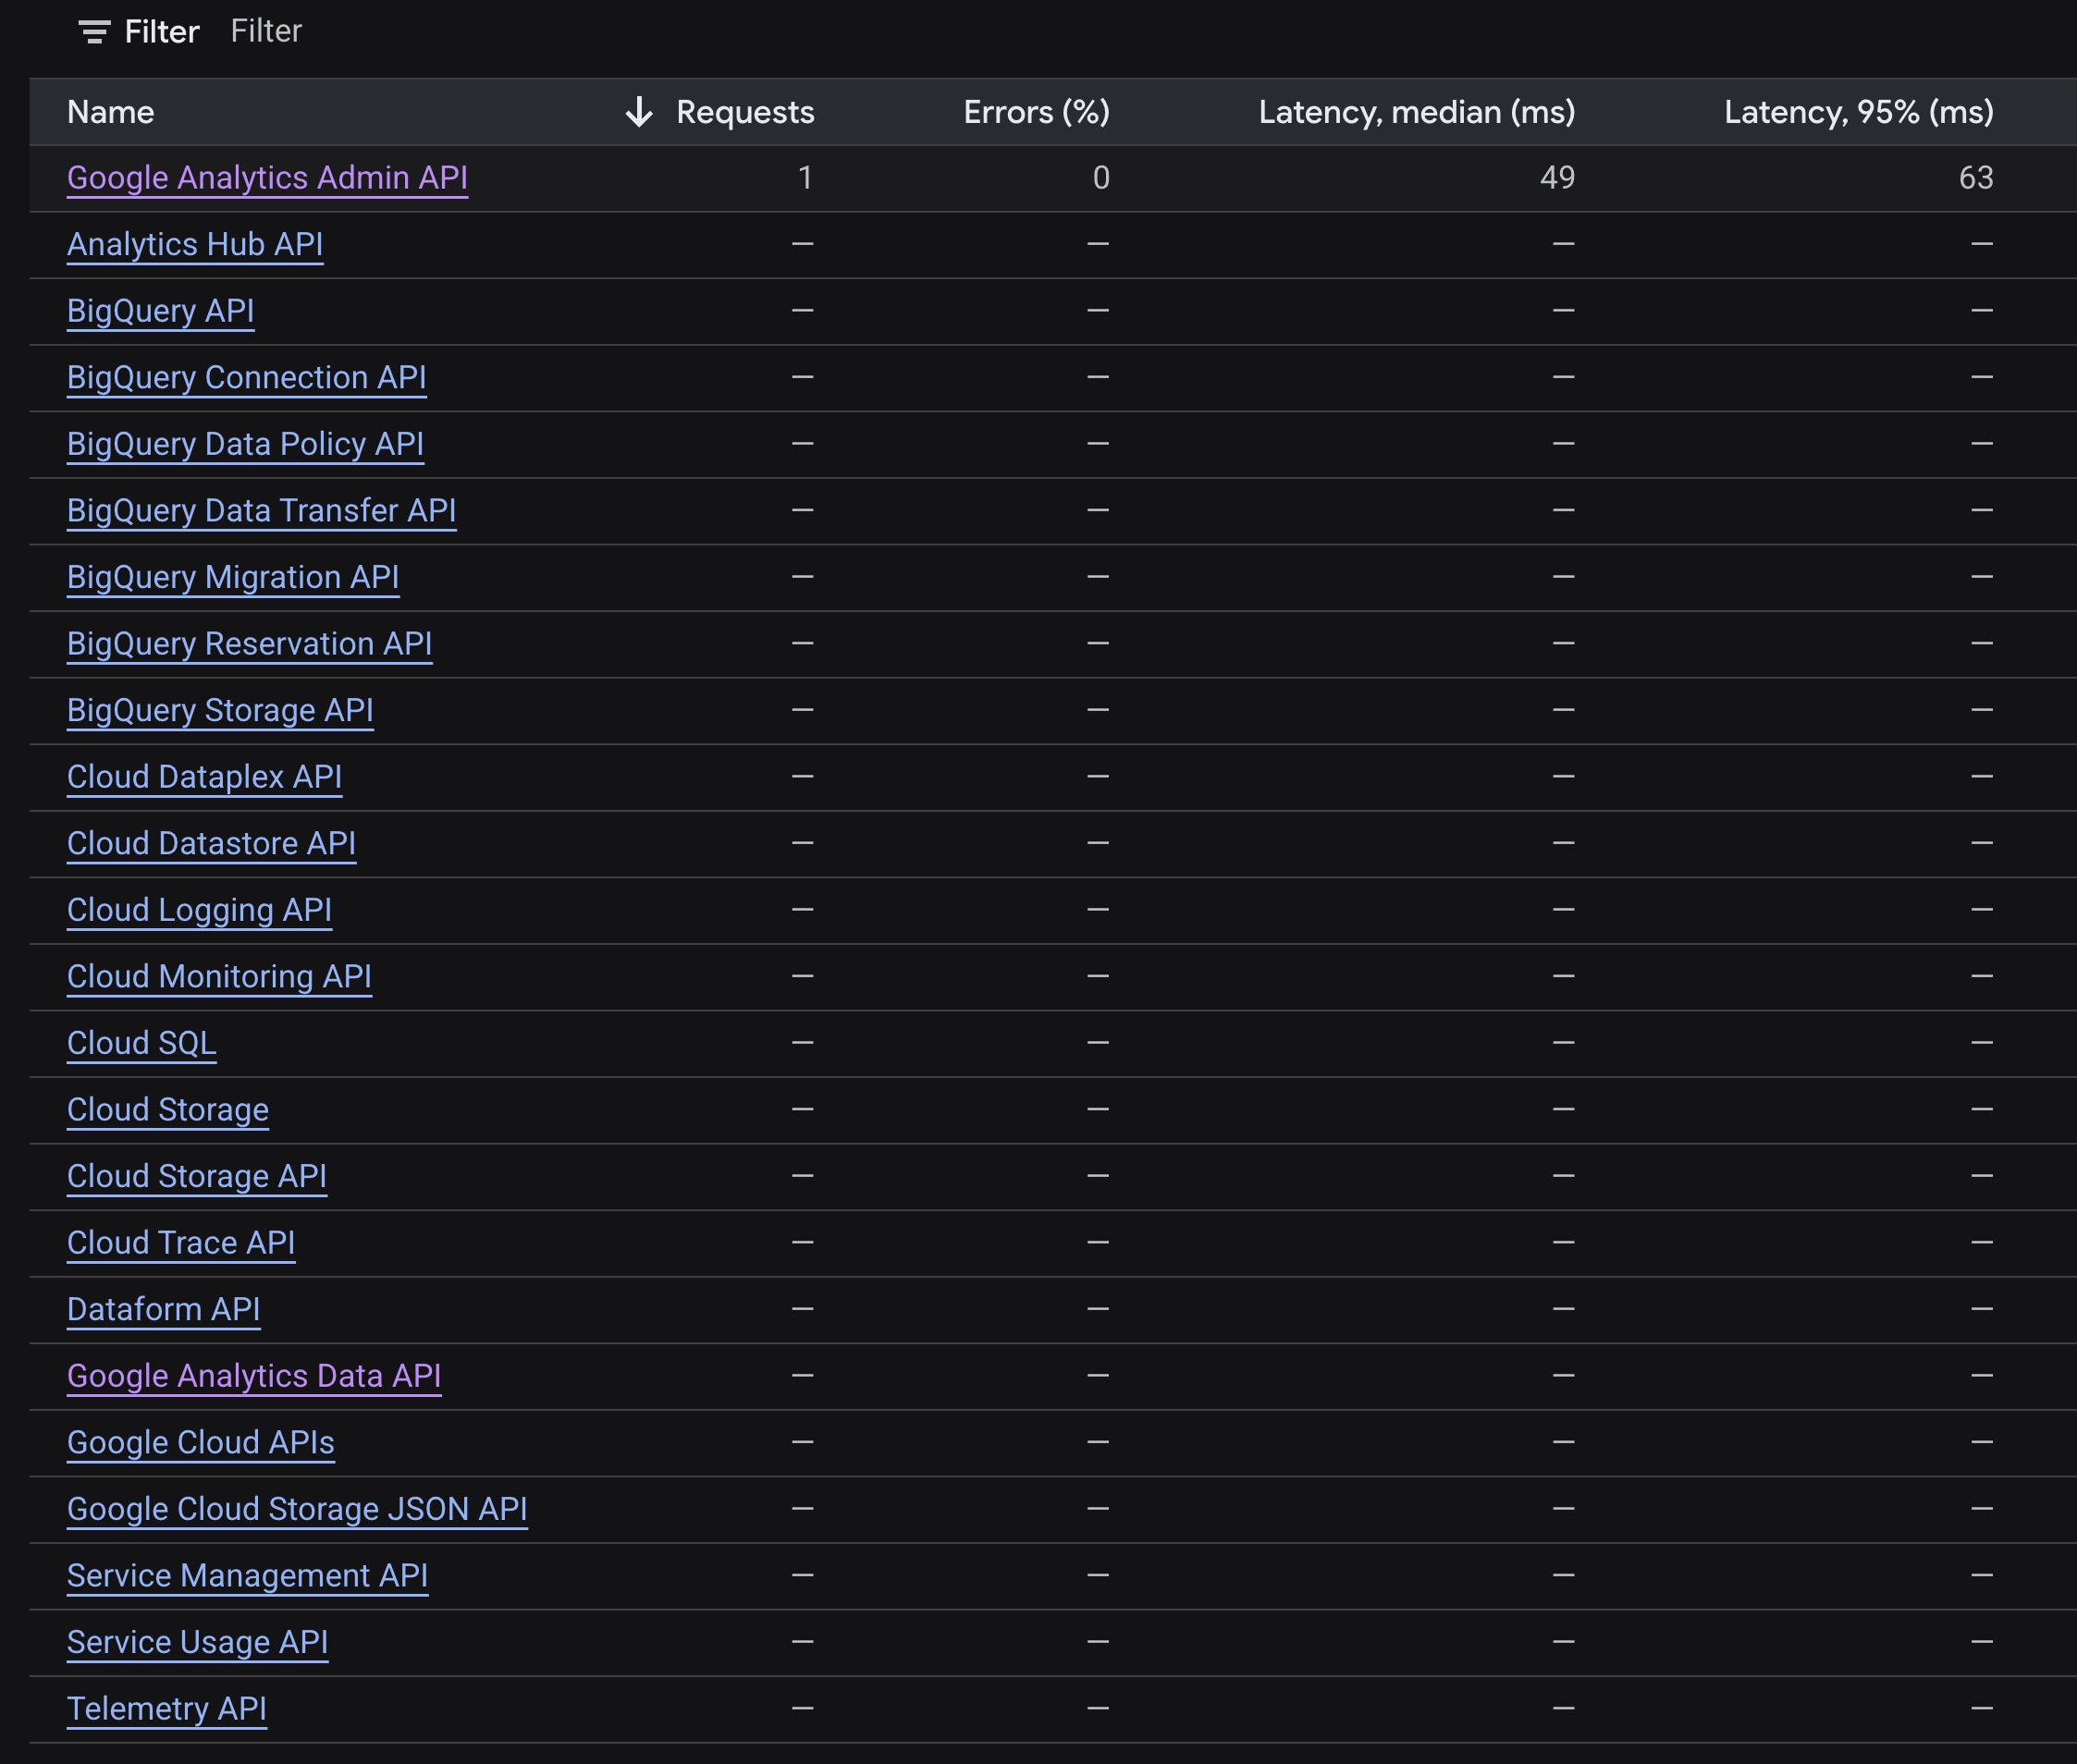Open BigQuery Data Policy API link
Image resolution: width=2077 pixels, height=1764 pixels.
[245, 444]
